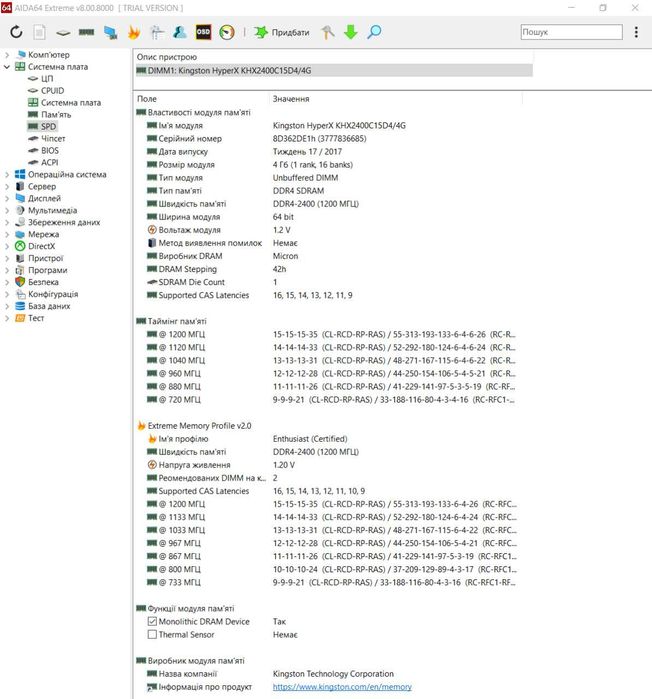Screen dimensions: 652x699
Task: Click the motherboard chip toolbar icon
Action: [63, 33]
